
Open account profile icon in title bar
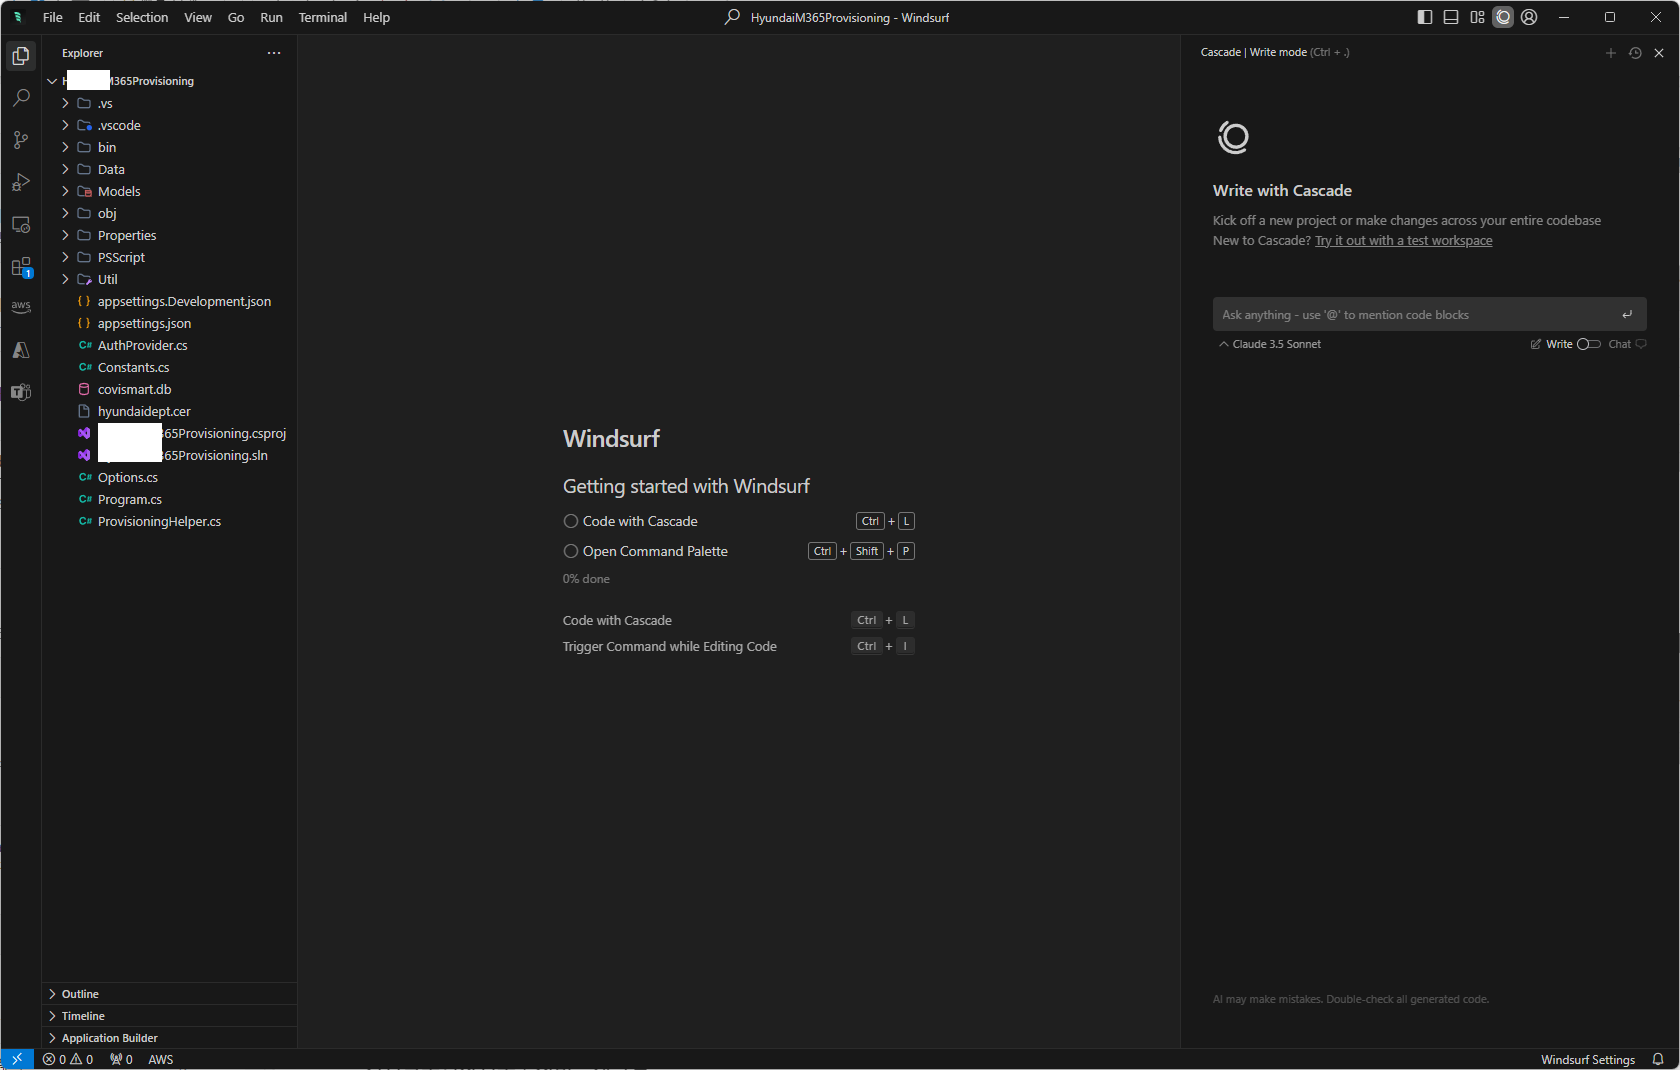pyautogui.click(x=1529, y=17)
